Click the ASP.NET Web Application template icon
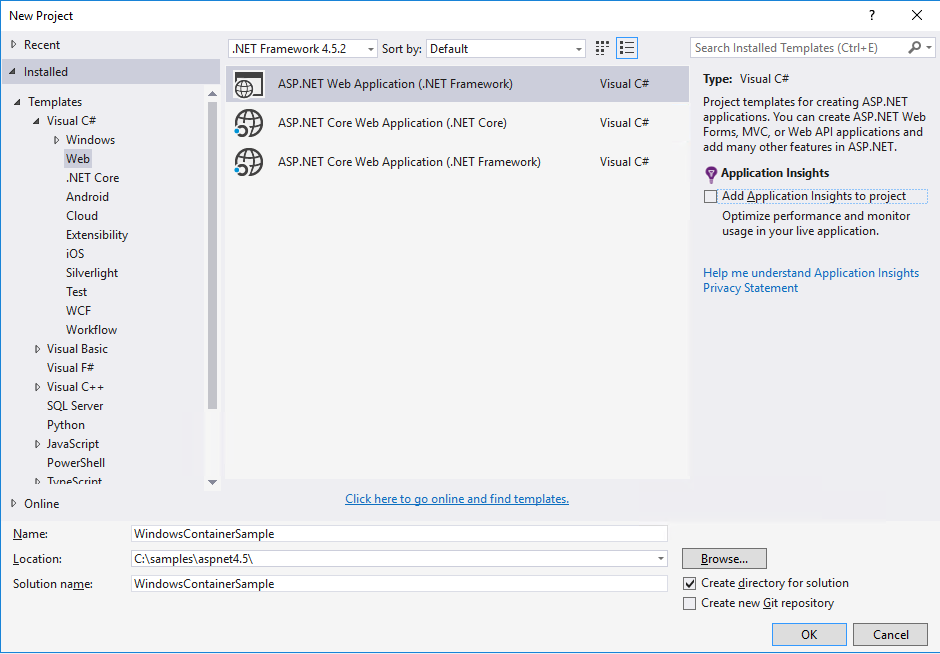This screenshot has width=940, height=654. [249, 84]
